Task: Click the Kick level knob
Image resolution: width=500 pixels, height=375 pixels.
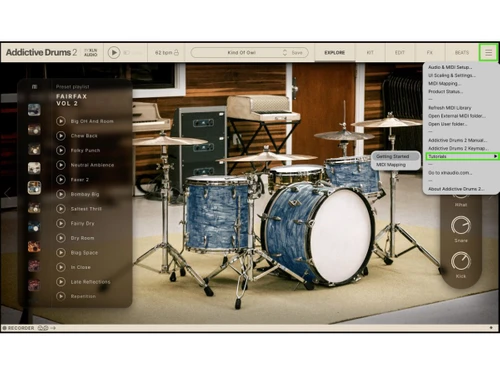Action: tap(461, 262)
